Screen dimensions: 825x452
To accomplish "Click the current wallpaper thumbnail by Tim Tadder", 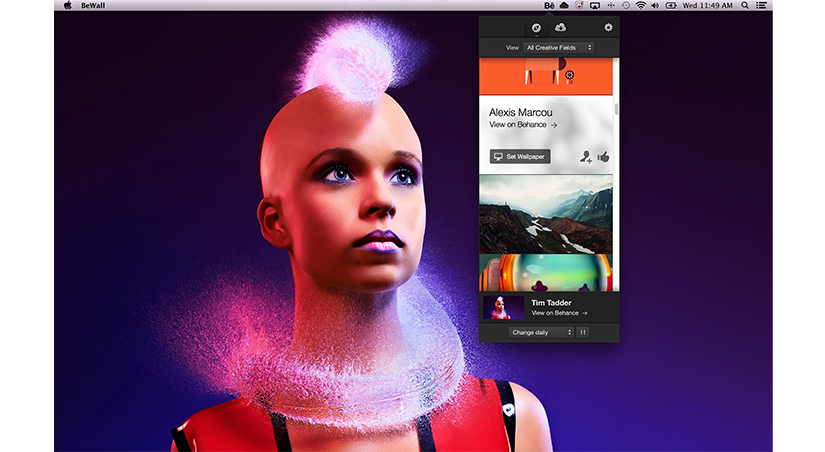I will [x=504, y=307].
